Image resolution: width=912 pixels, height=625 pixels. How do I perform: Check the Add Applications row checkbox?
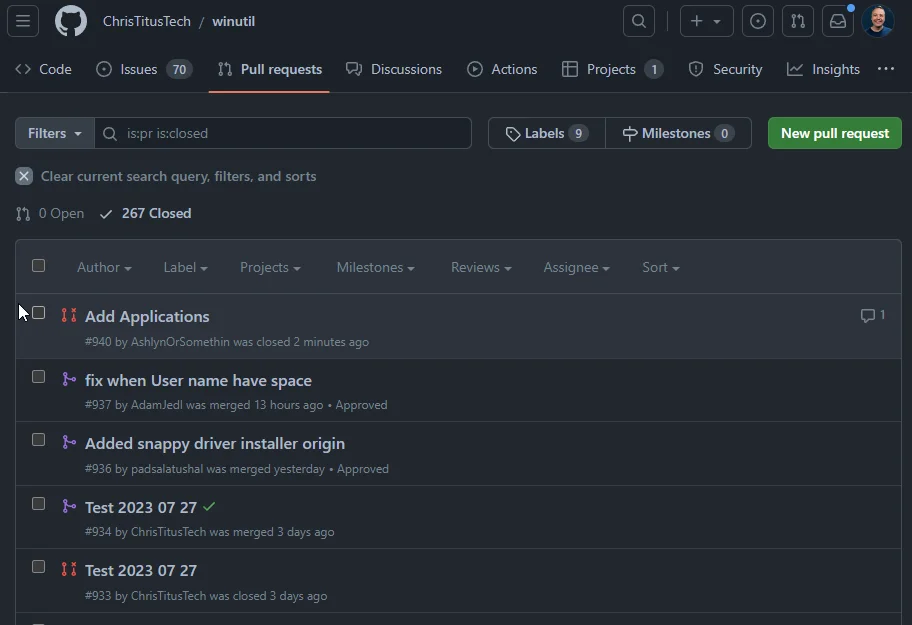pos(38,313)
